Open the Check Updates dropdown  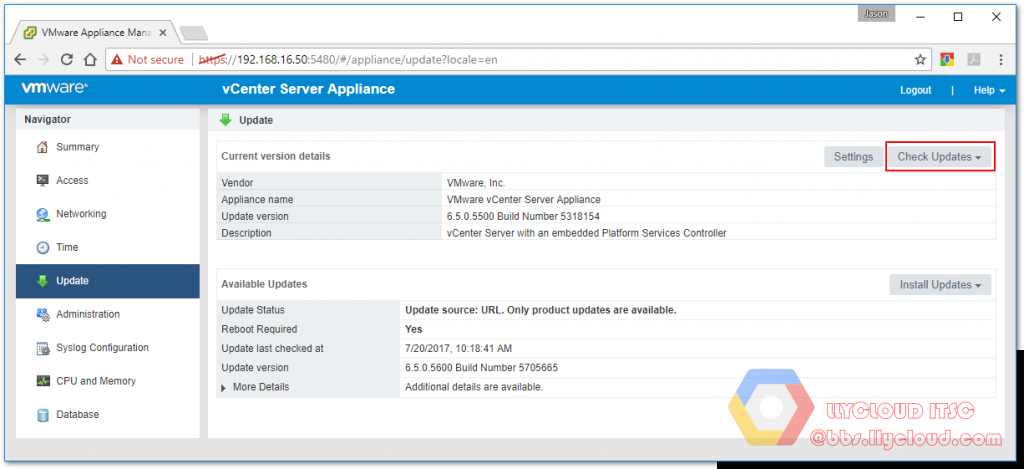point(939,157)
